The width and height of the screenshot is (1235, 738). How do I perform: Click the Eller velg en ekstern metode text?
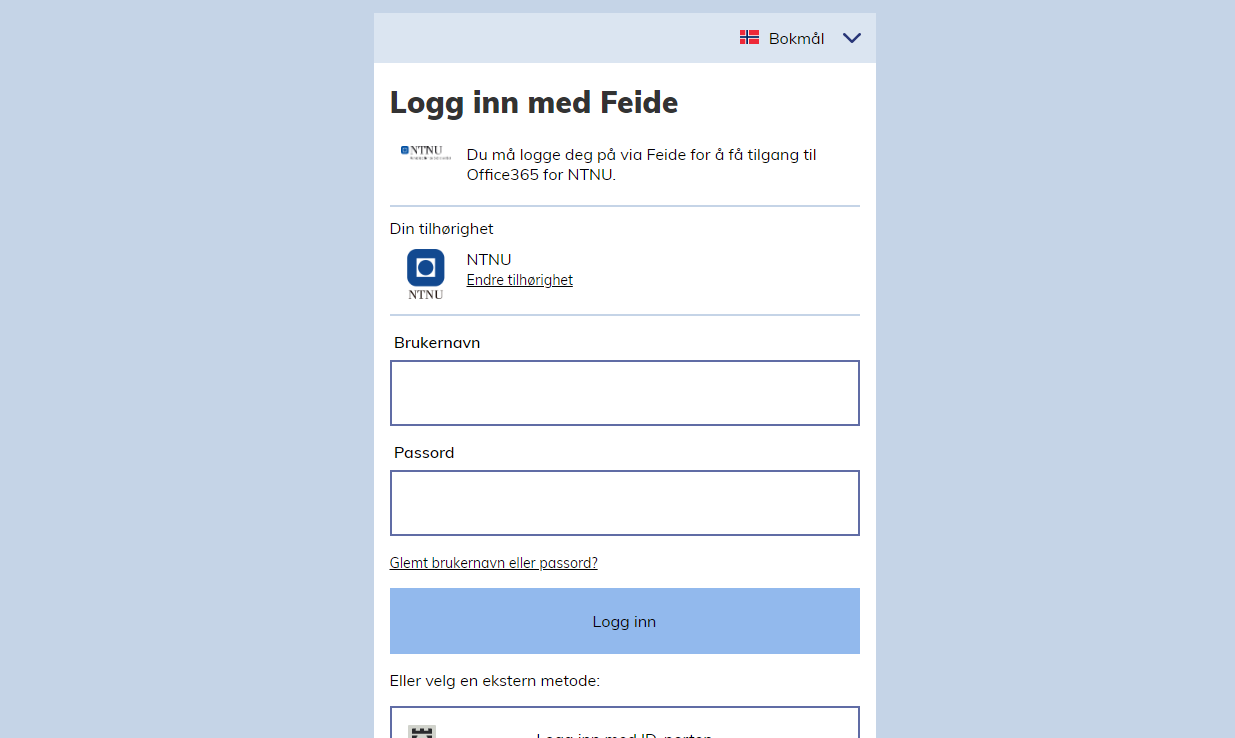(495, 681)
